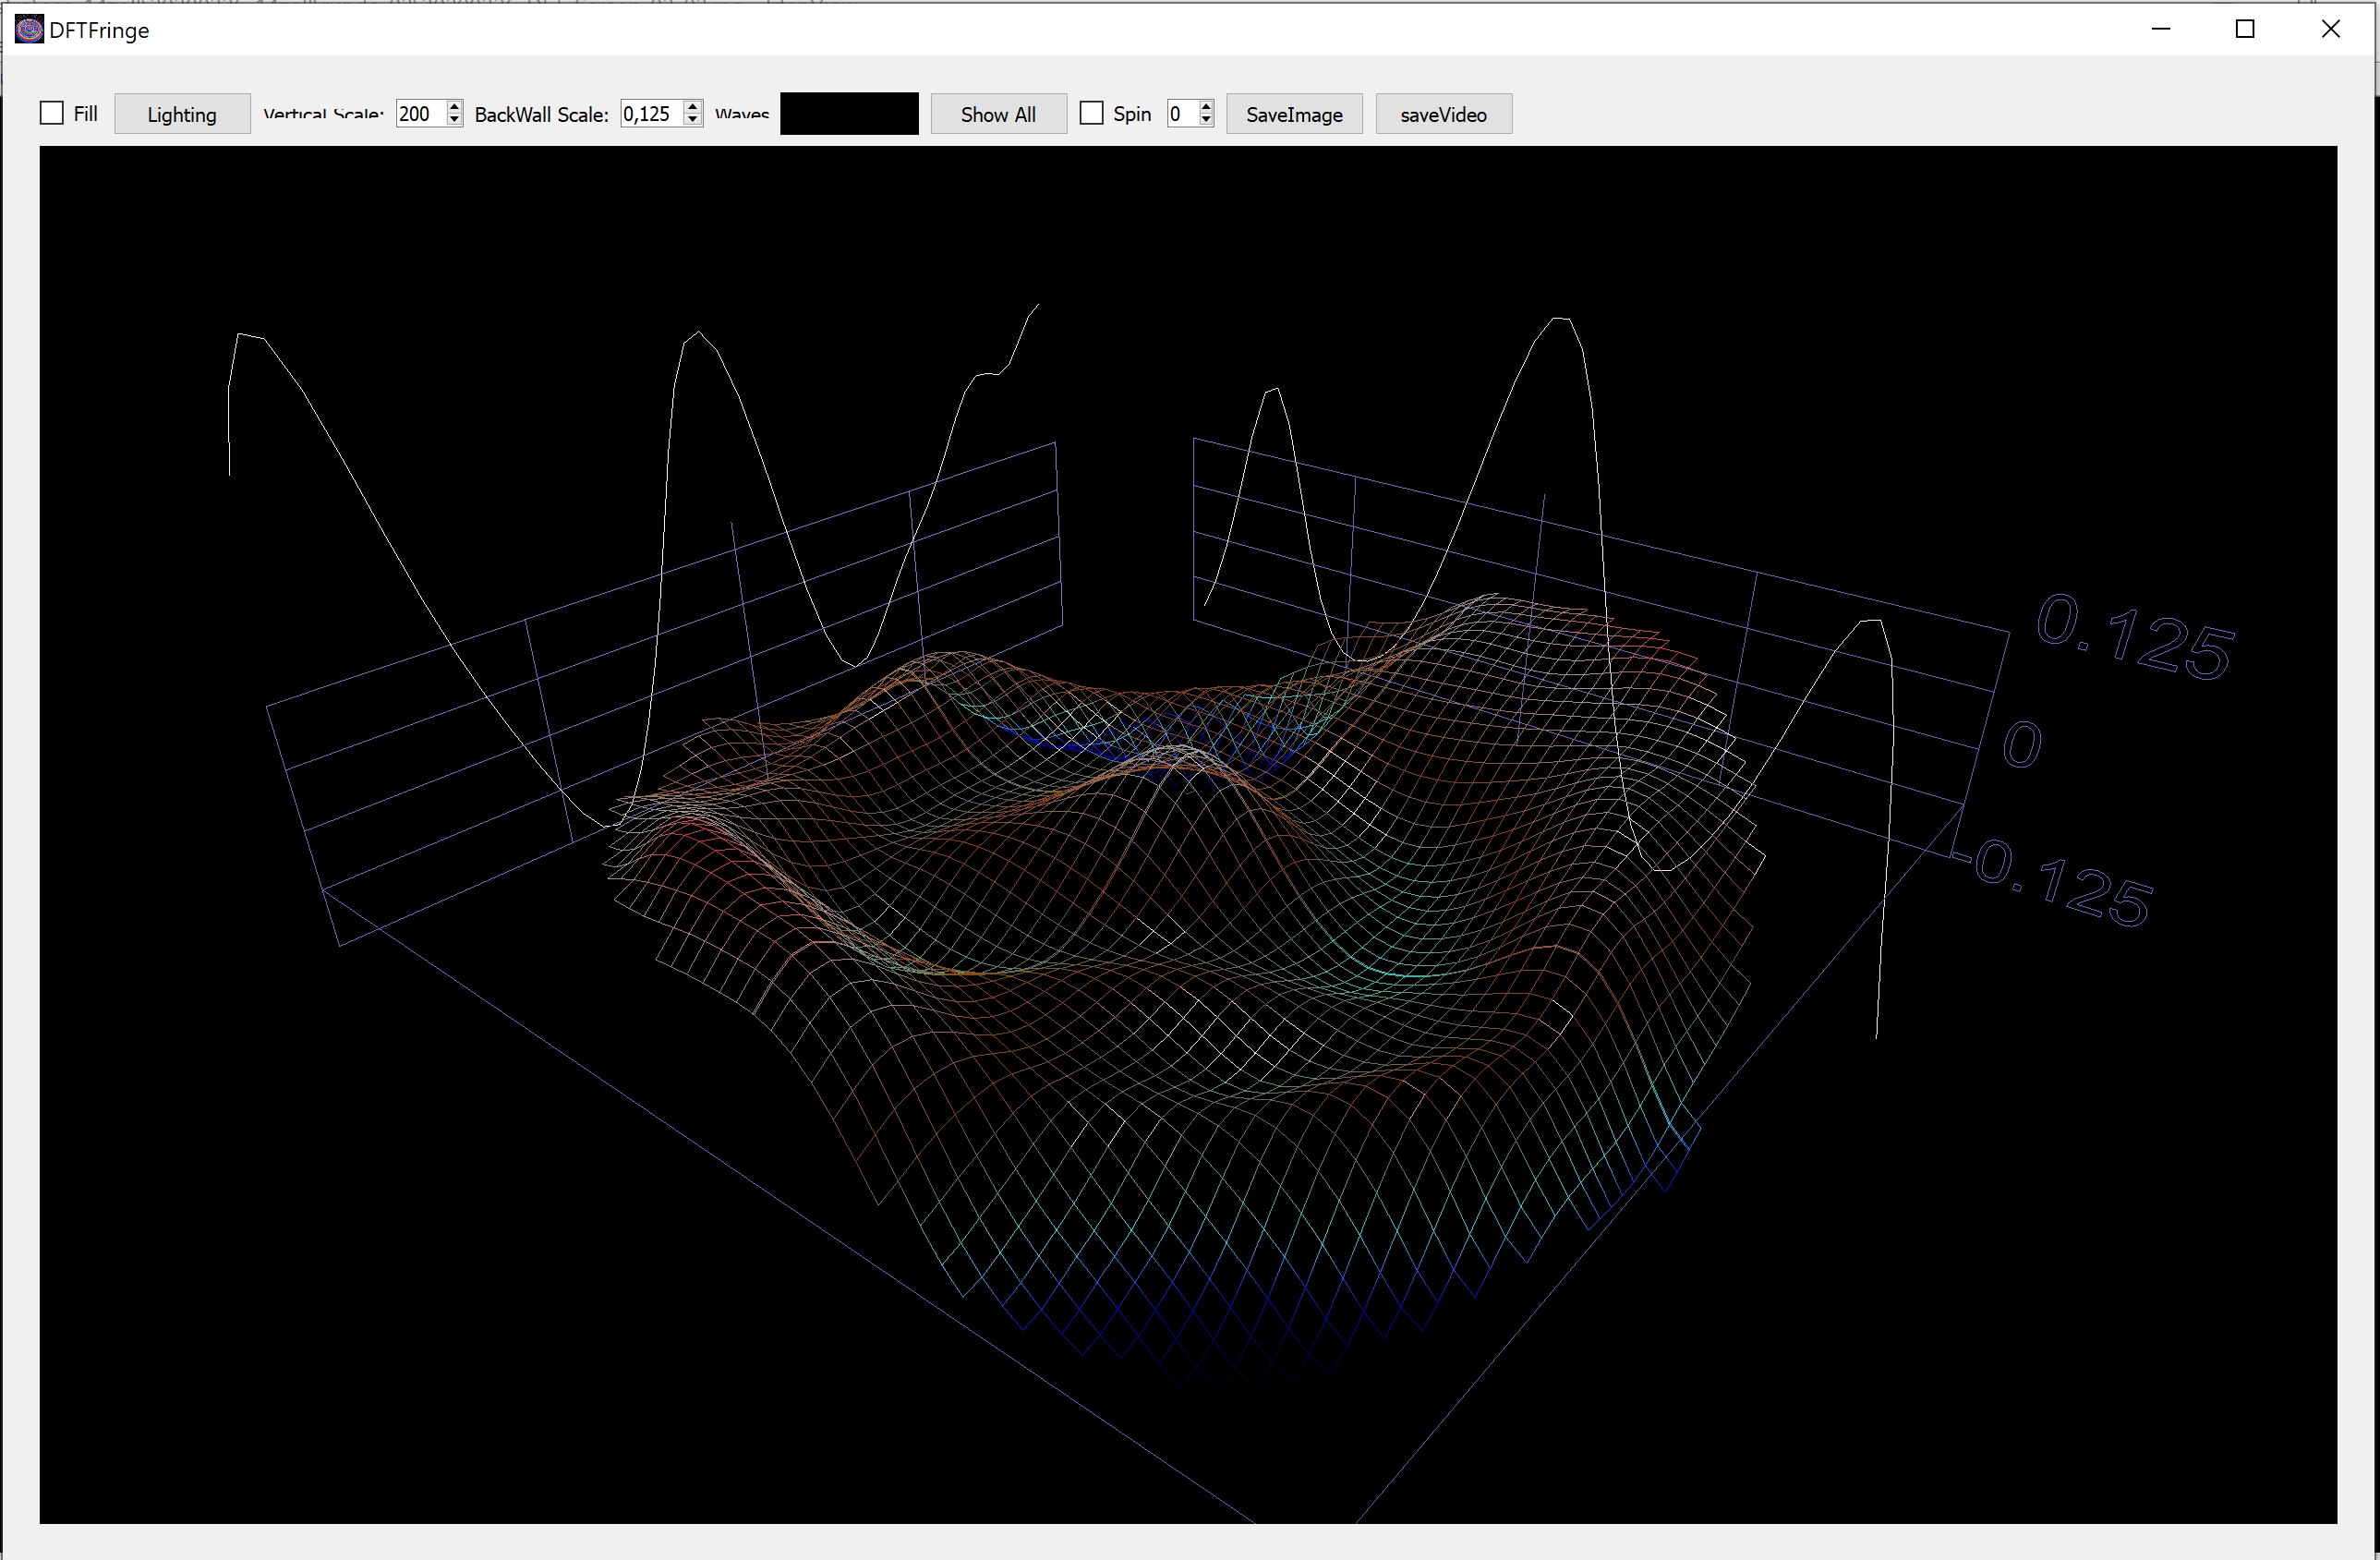Decrease the Spin rate spinner
This screenshot has height=1560, width=2380.
(1207, 120)
